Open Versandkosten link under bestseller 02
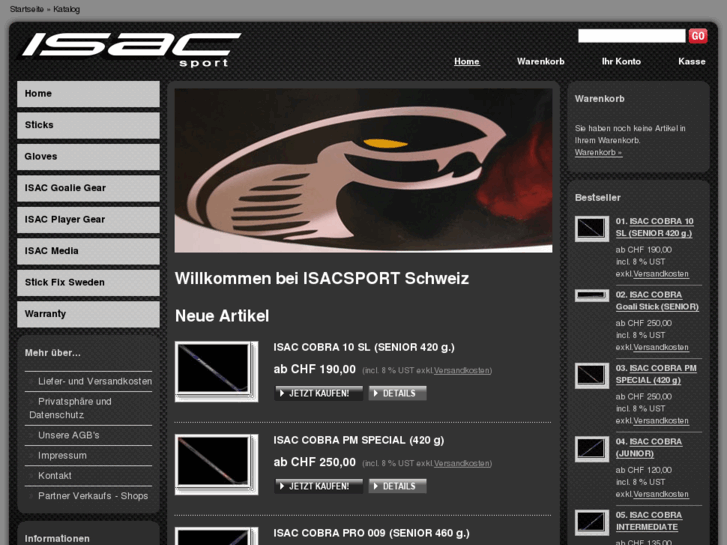Screen dimensions: 727x545 click(x=661, y=347)
